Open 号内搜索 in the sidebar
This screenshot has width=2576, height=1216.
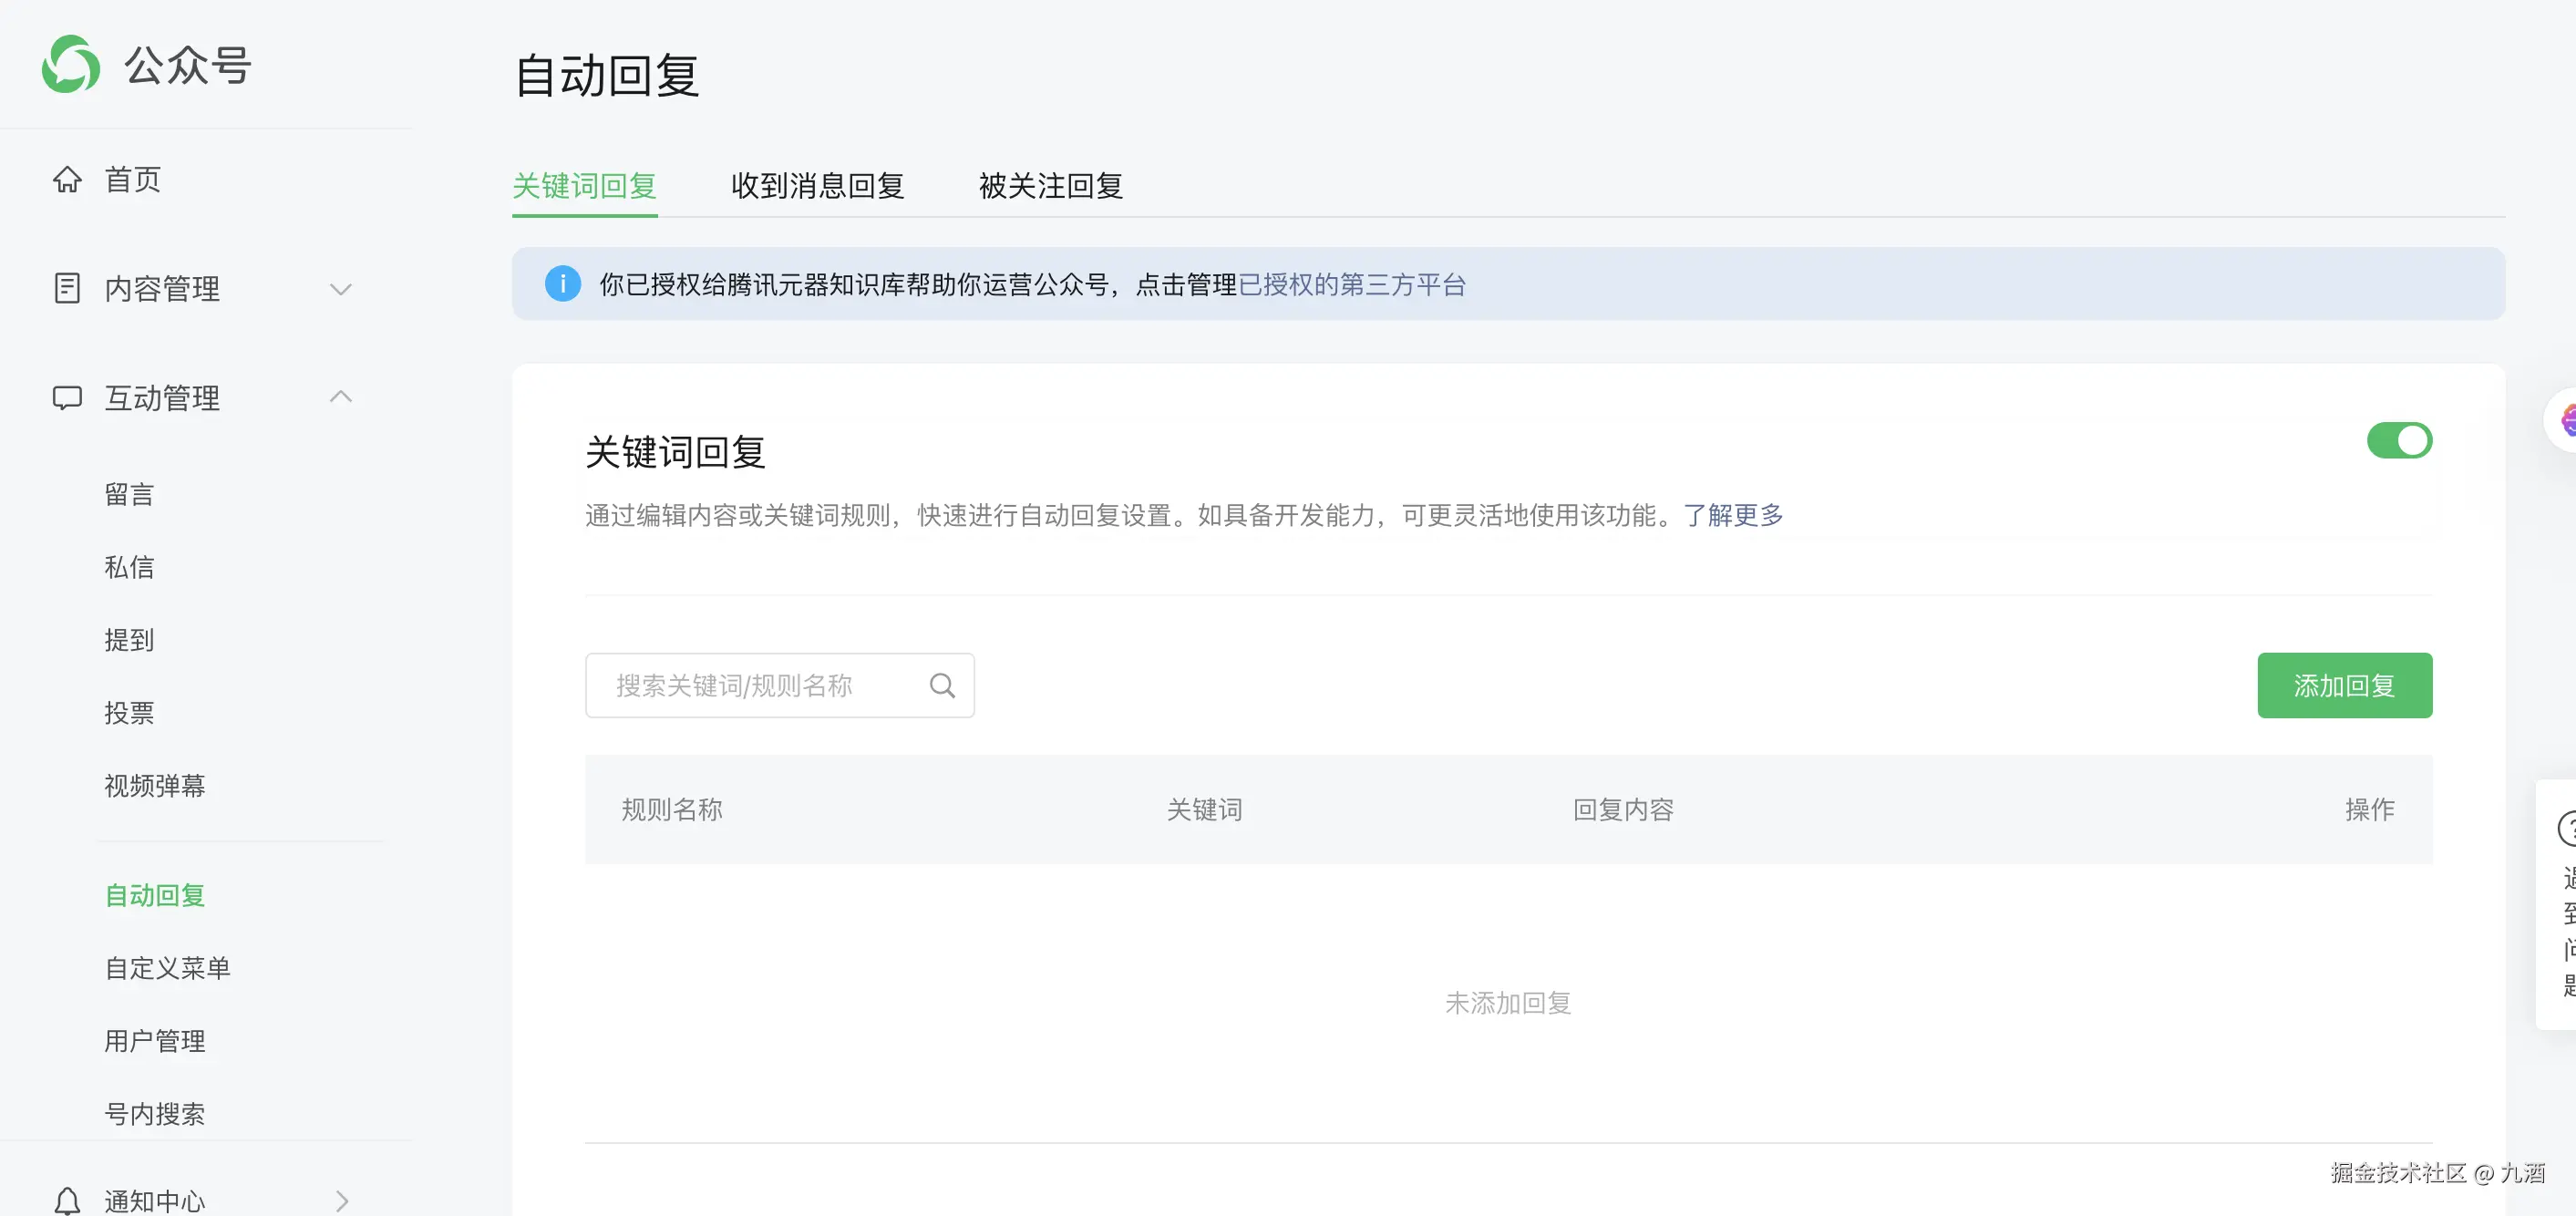(155, 1114)
